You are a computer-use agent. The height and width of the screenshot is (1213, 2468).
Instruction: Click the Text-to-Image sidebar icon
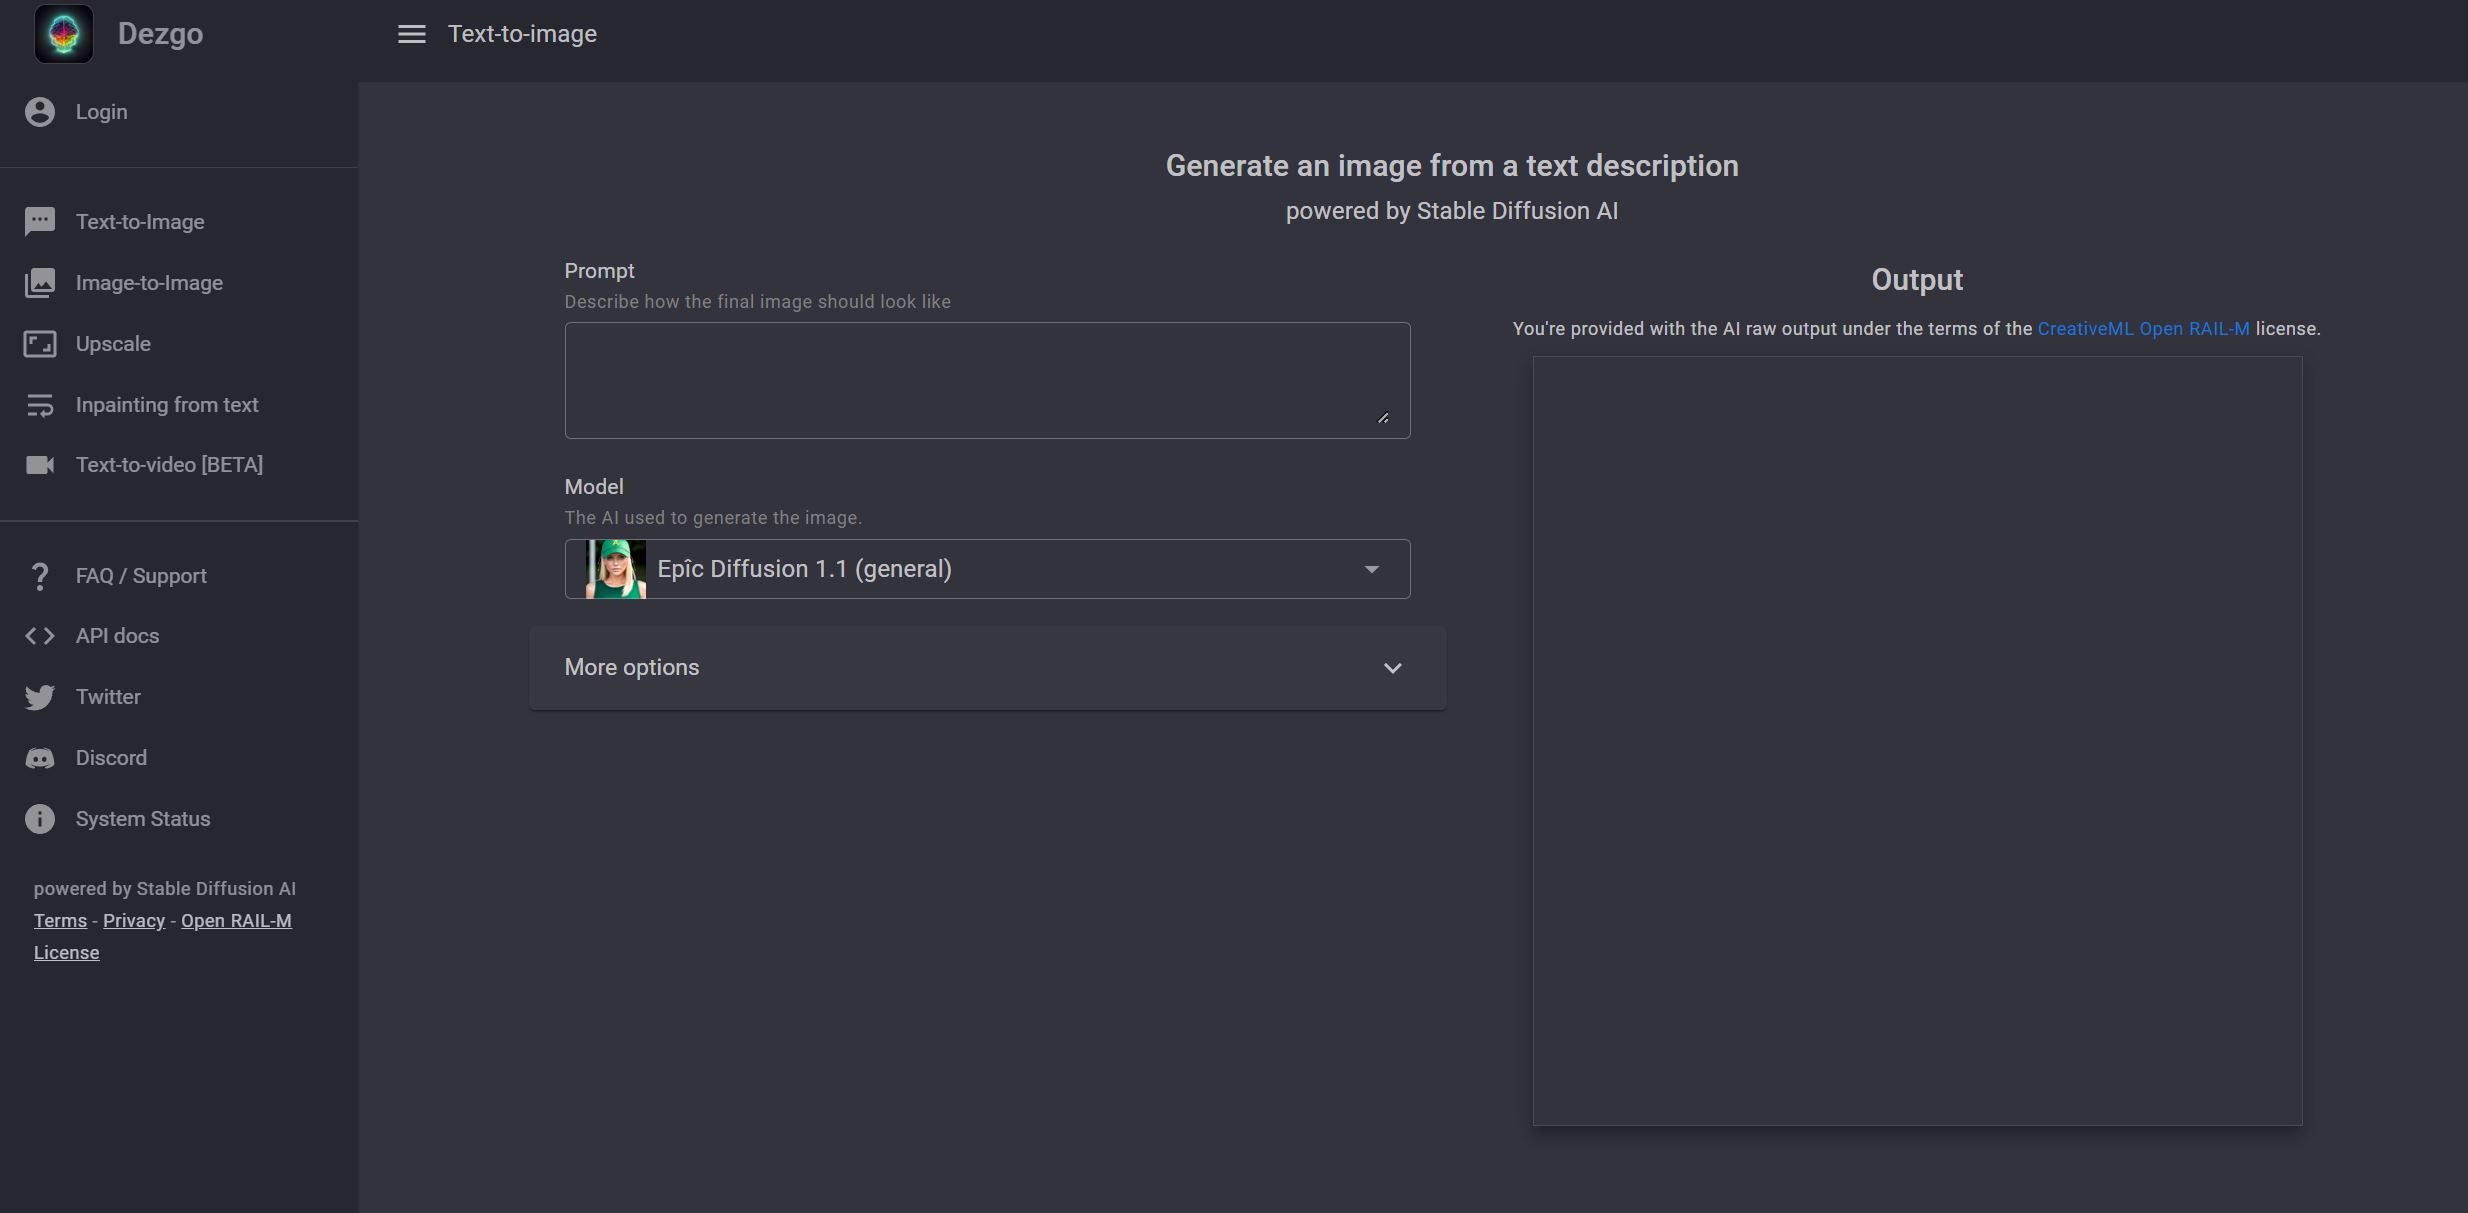[38, 222]
